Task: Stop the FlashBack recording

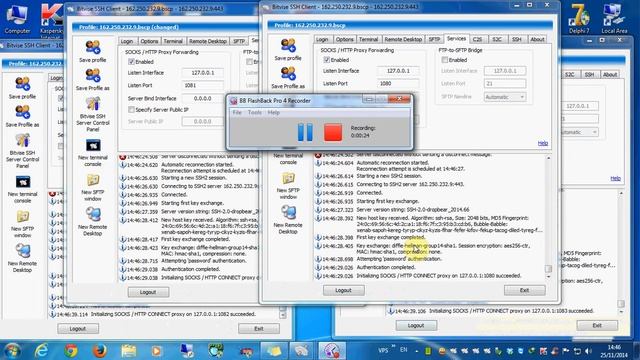Action: pyautogui.click(x=333, y=133)
